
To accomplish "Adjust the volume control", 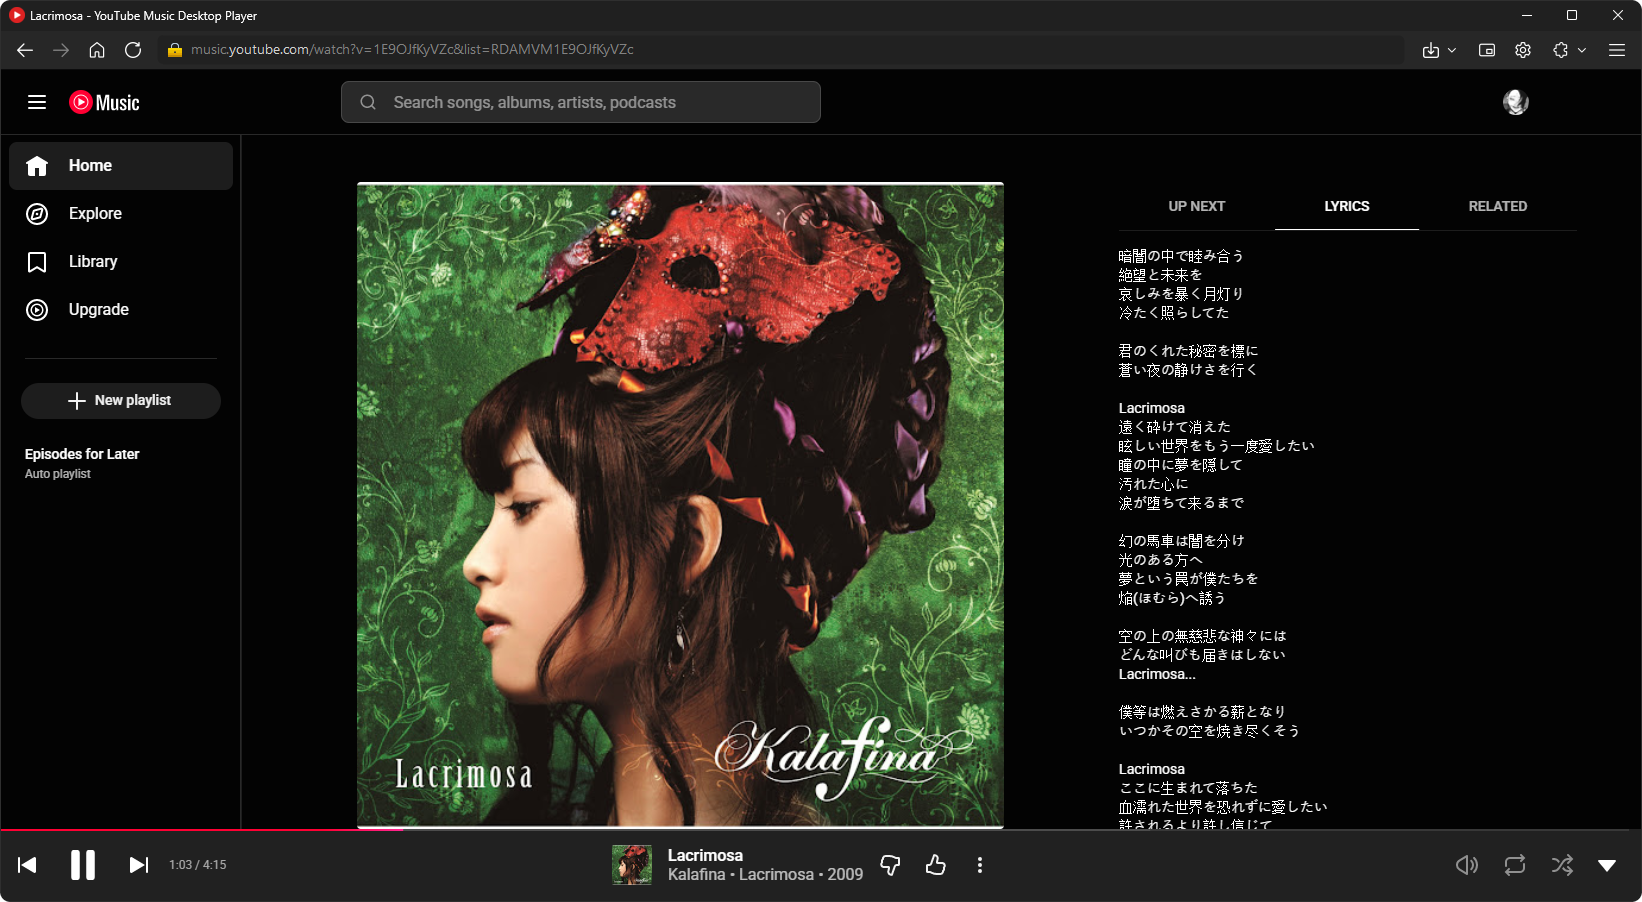I will [1466, 864].
